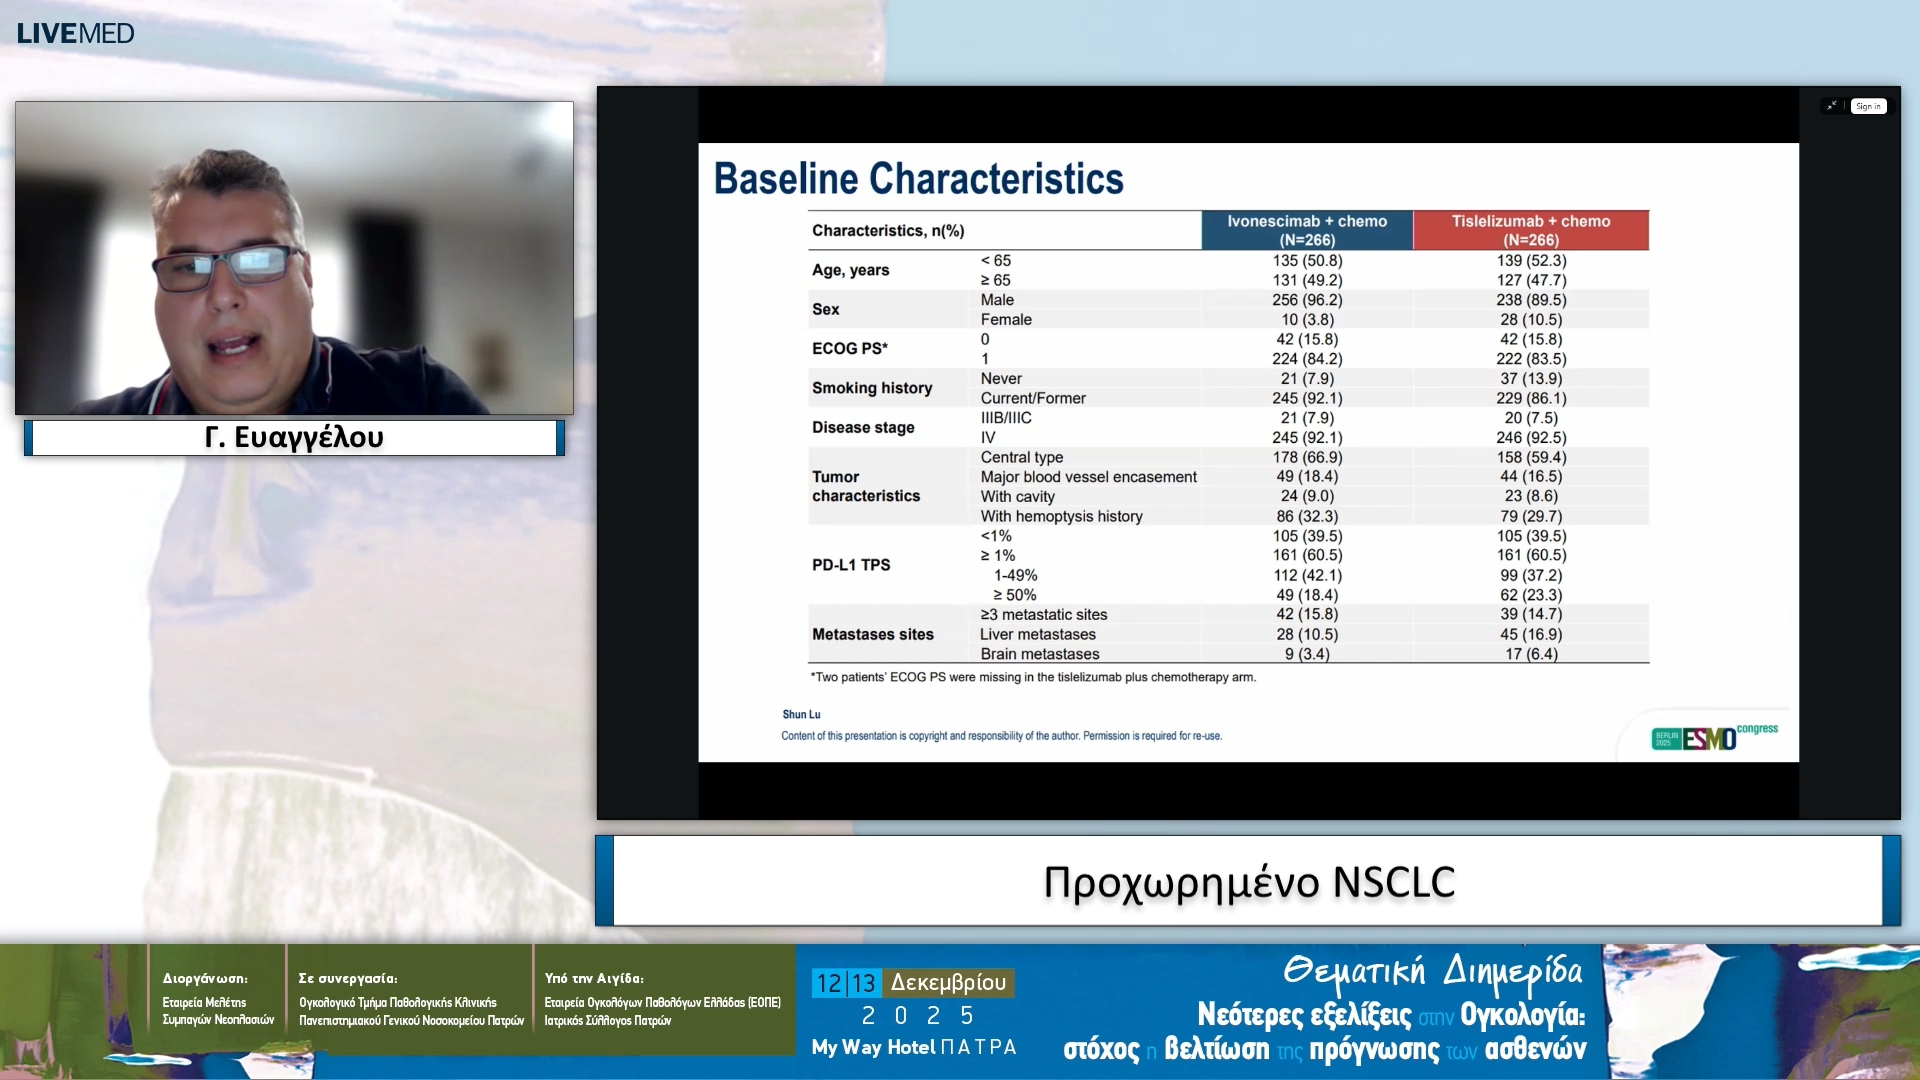The width and height of the screenshot is (1920, 1080).
Task: Click the ESMO congress logo
Action: click(x=1713, y=737)
